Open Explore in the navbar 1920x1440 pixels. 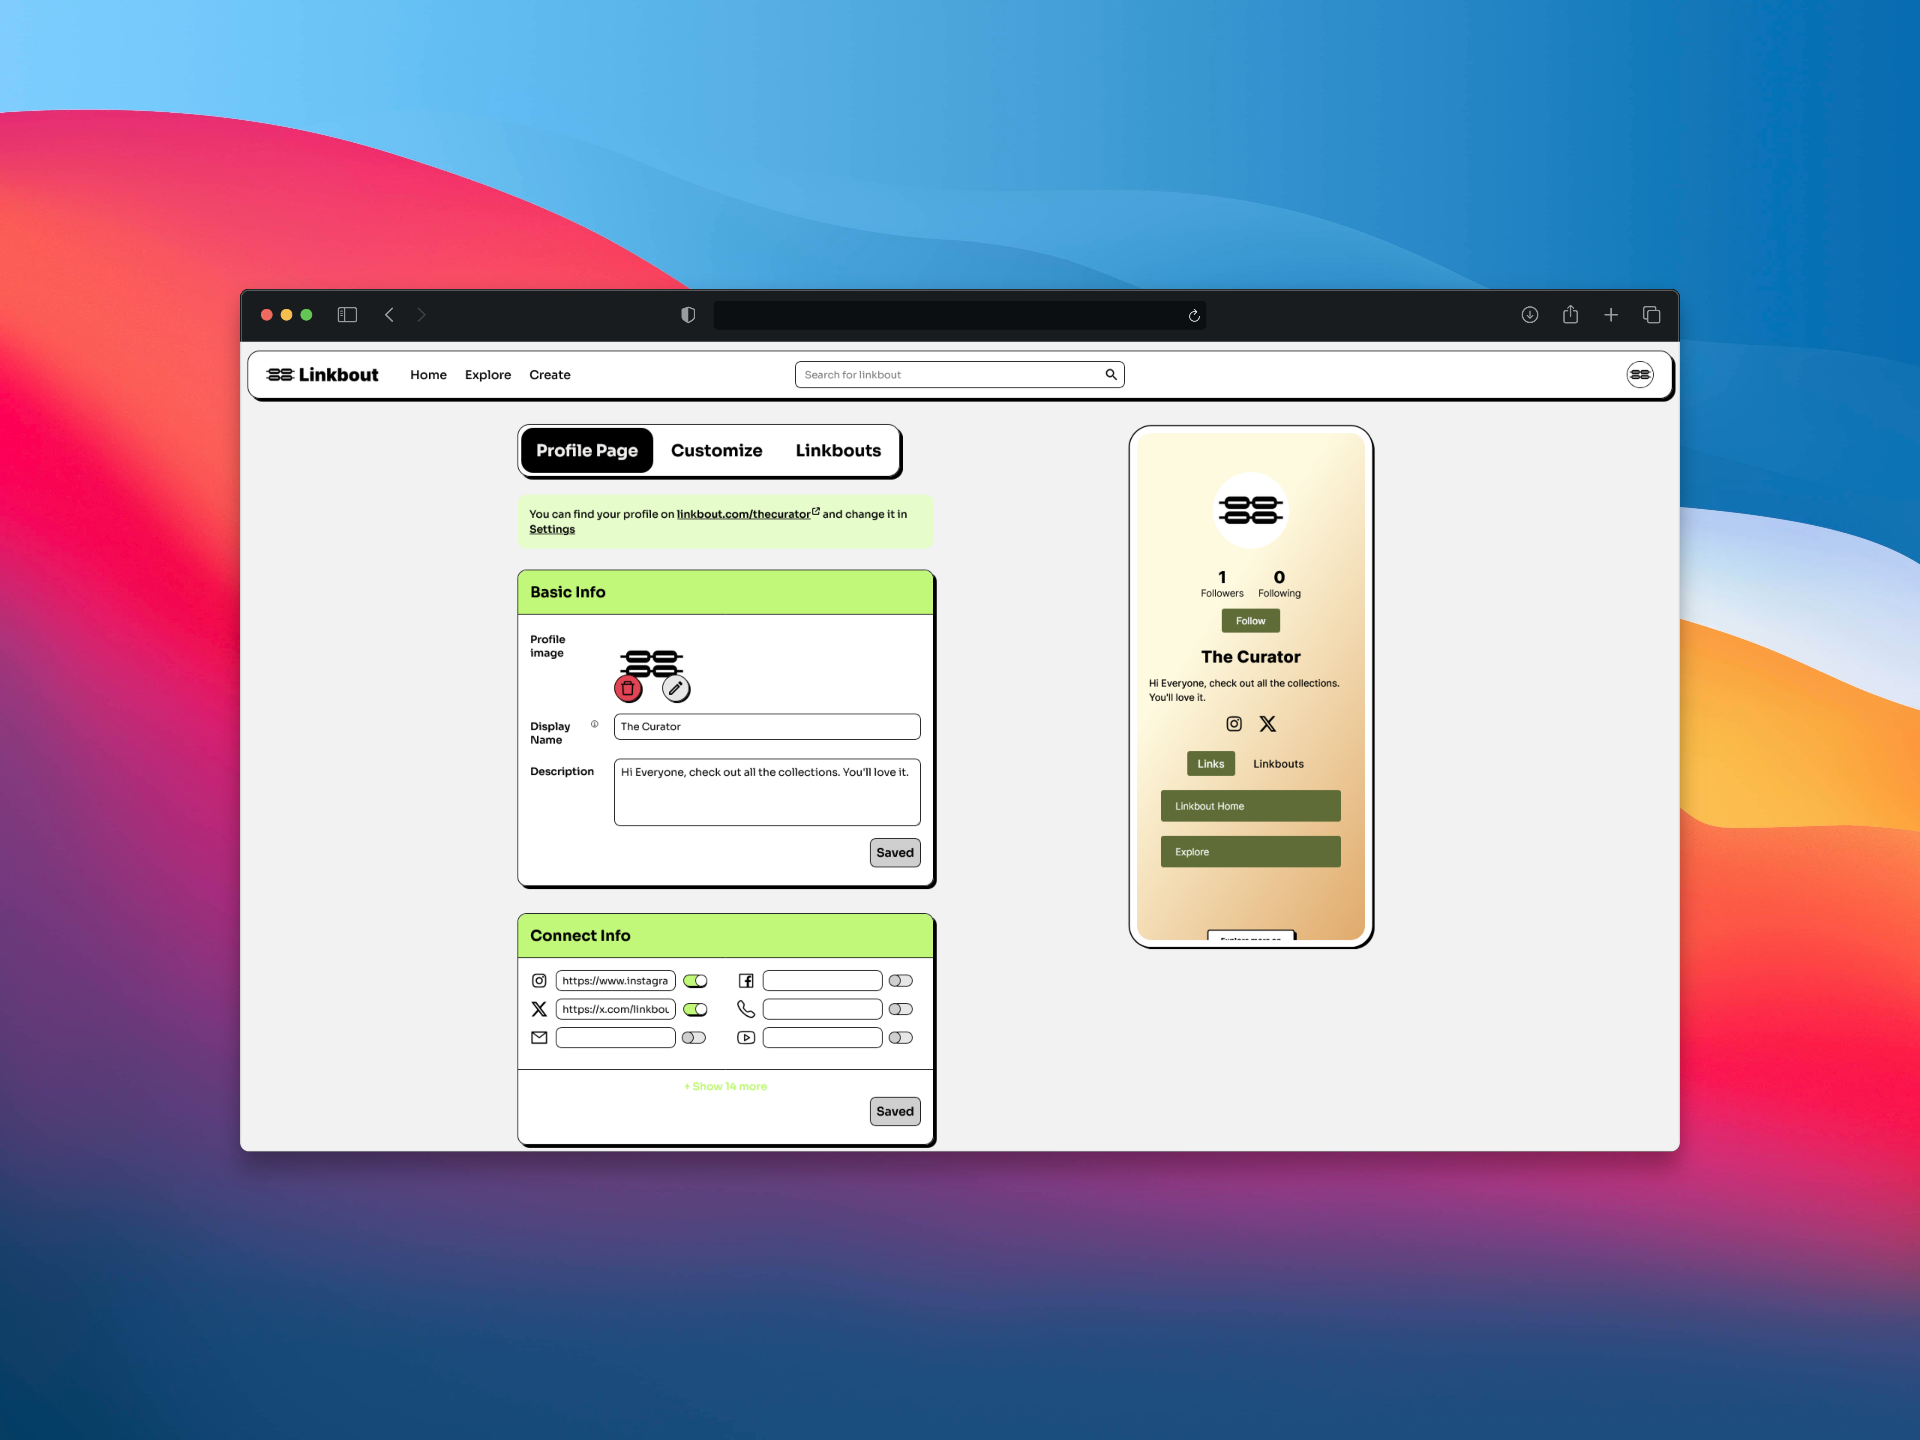[x=488, y=375]
